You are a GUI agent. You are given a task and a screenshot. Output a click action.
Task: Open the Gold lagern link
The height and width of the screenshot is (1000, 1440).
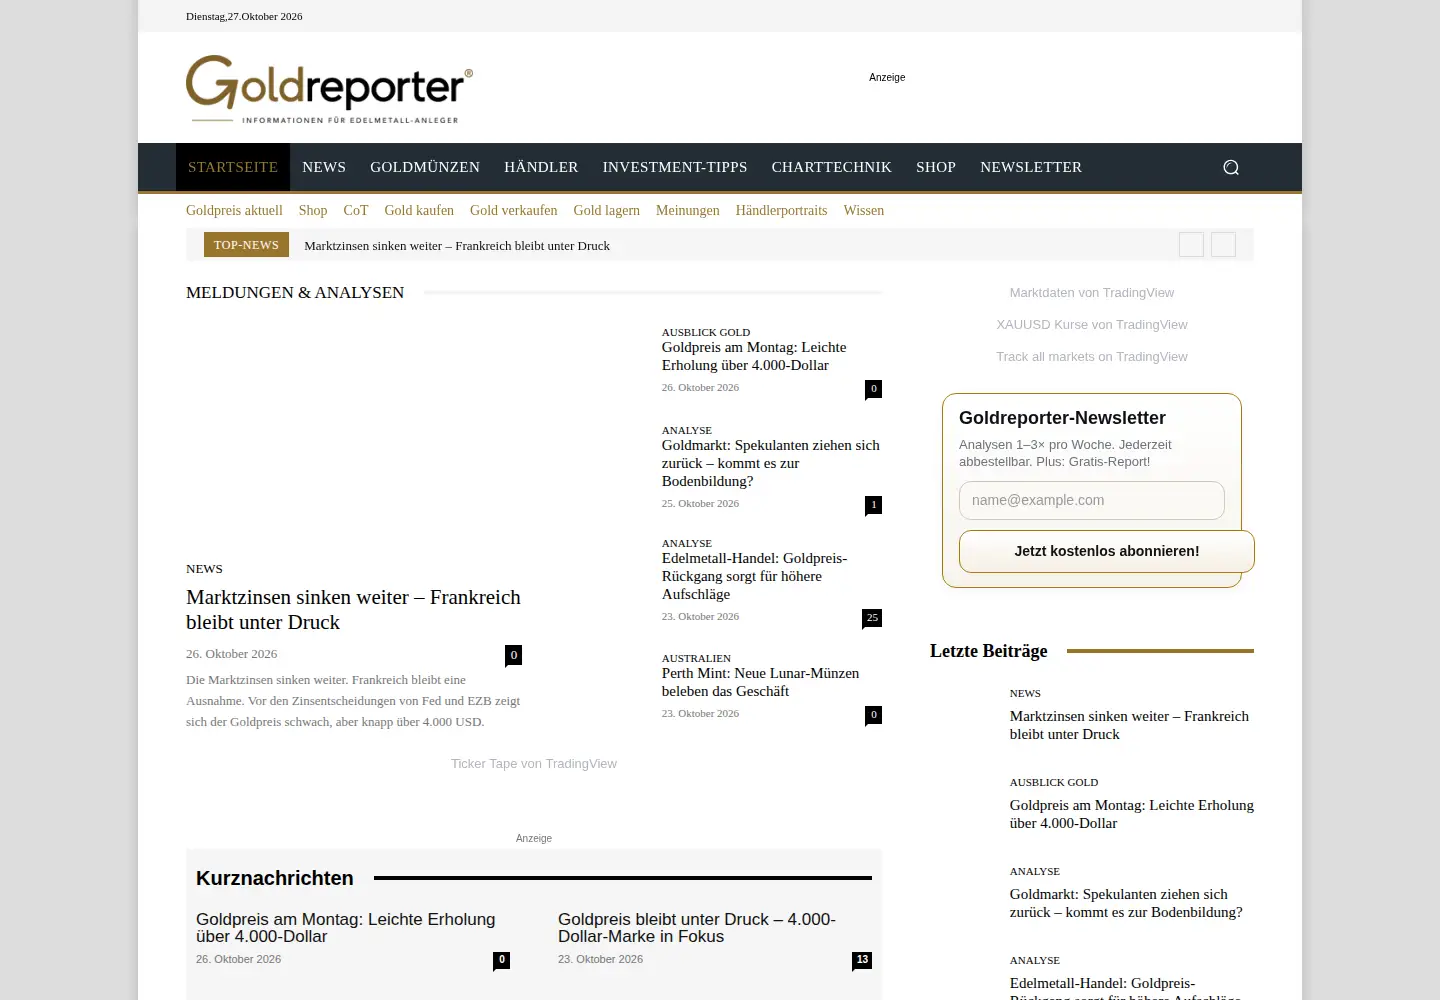607,211
